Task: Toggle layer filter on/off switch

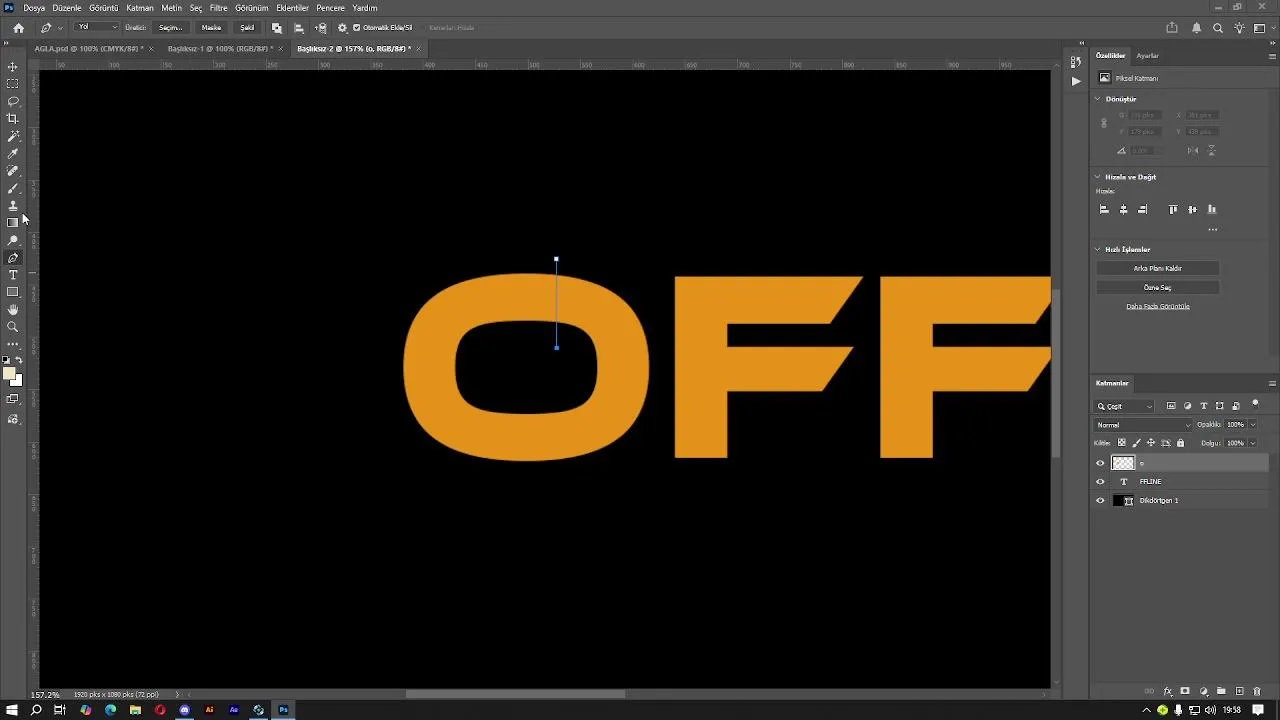Action: point(1256,404)
